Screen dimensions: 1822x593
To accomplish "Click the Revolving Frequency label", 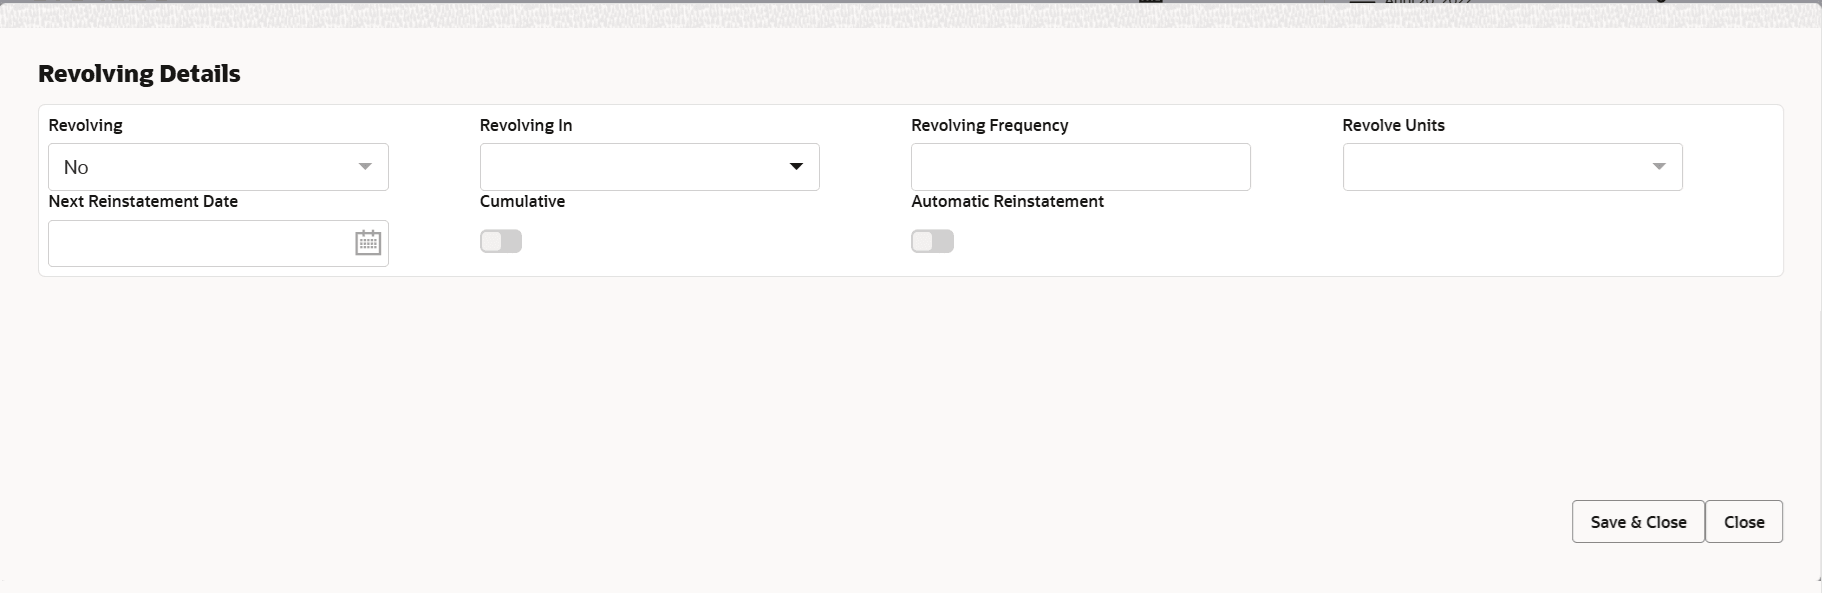I will (989, 125).
